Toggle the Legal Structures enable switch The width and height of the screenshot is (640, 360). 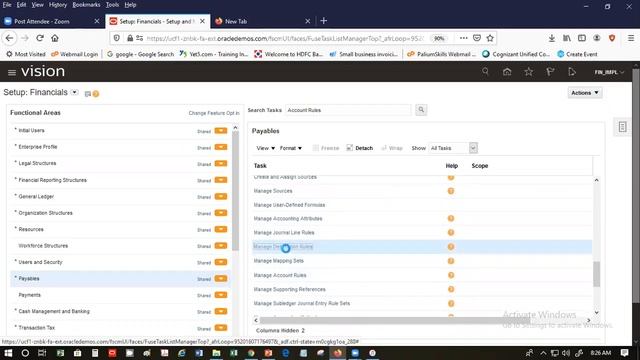pyautogui.click(x=221, y=163)
